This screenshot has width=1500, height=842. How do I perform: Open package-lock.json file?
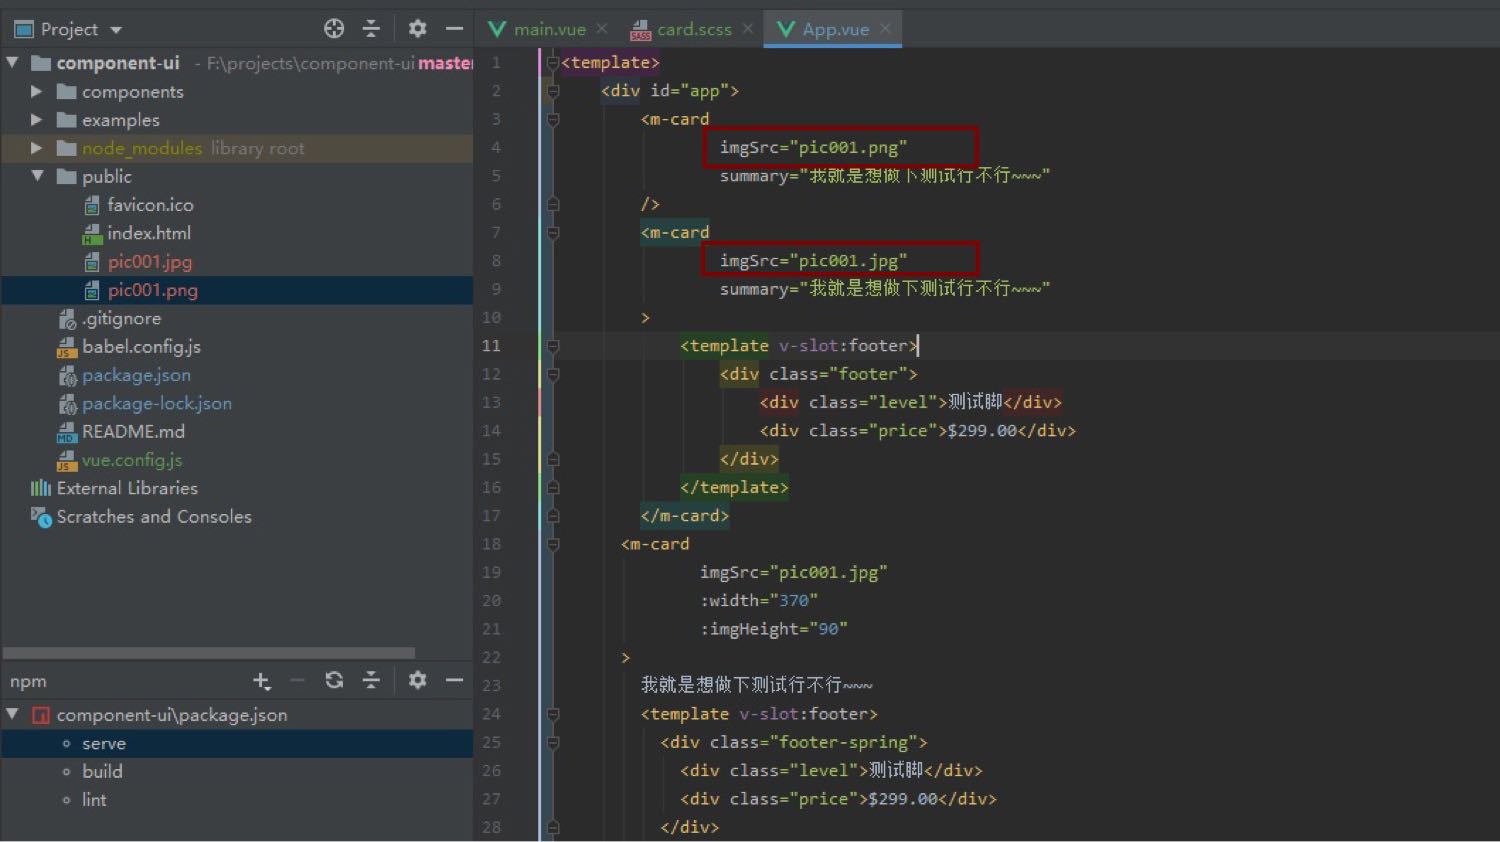(157, 403)
